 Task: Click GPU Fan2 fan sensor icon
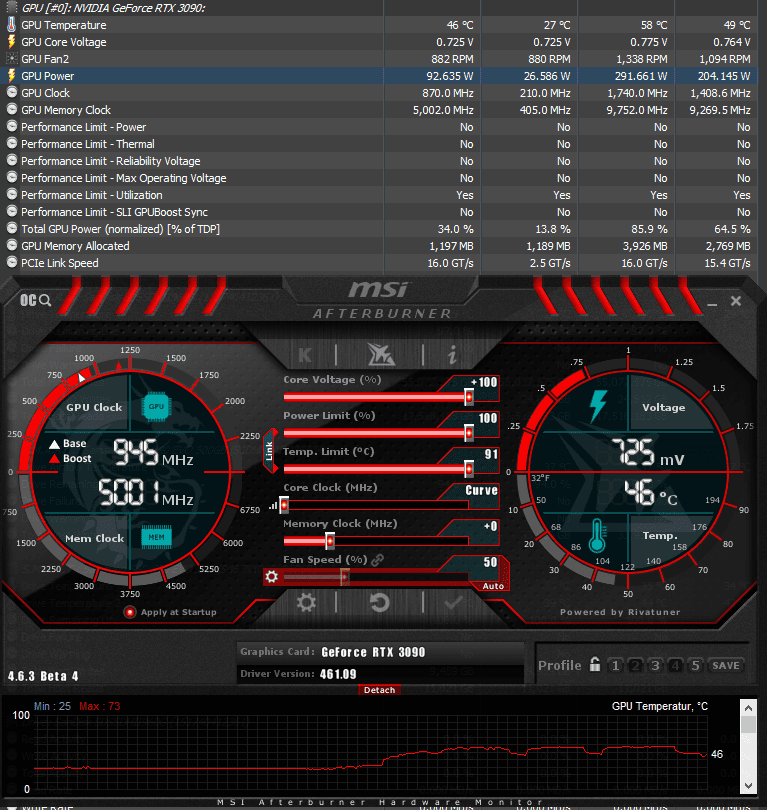pos(11,59)
